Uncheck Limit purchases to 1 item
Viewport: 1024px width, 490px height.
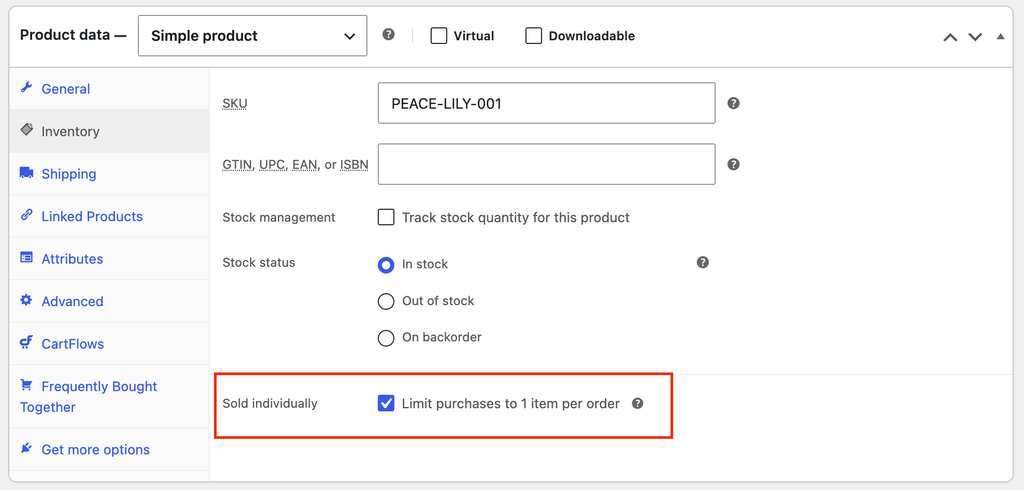386,404
